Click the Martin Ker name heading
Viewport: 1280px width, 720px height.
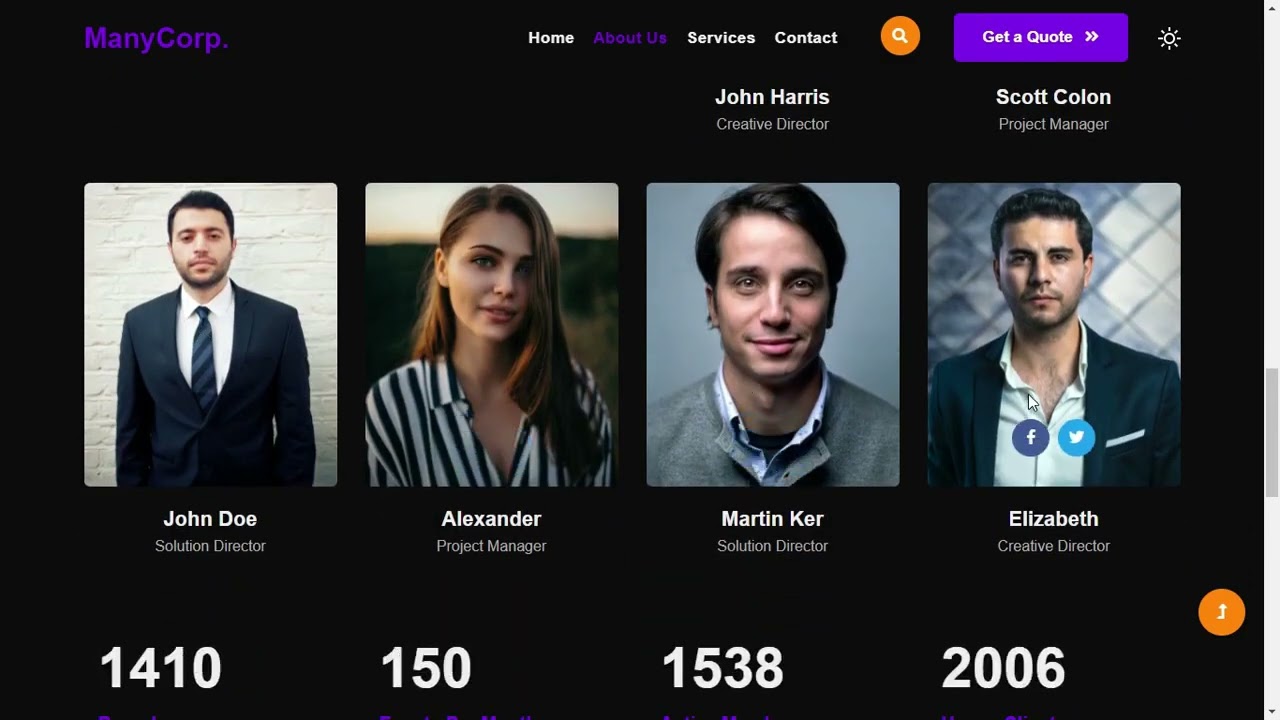[x=772, y=519]
